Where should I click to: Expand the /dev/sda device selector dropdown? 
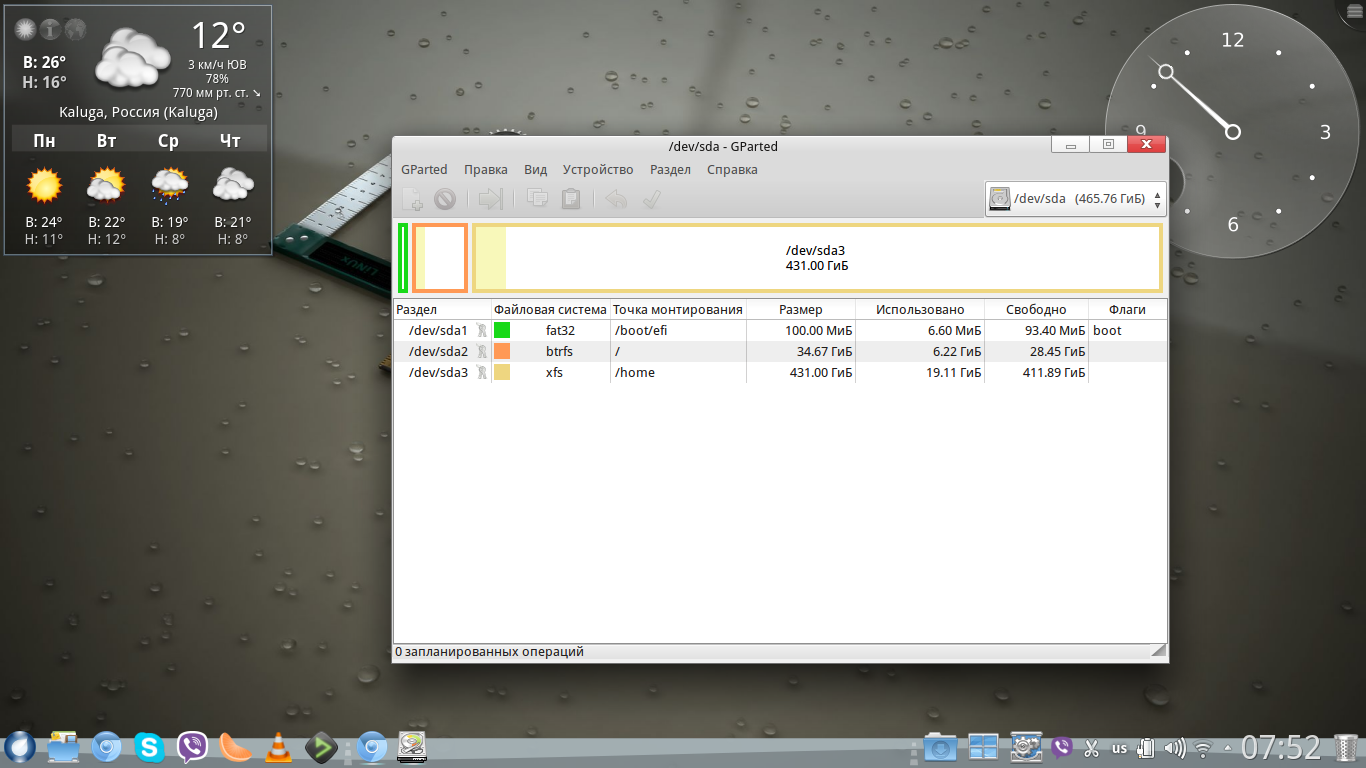click(1075, 199)
